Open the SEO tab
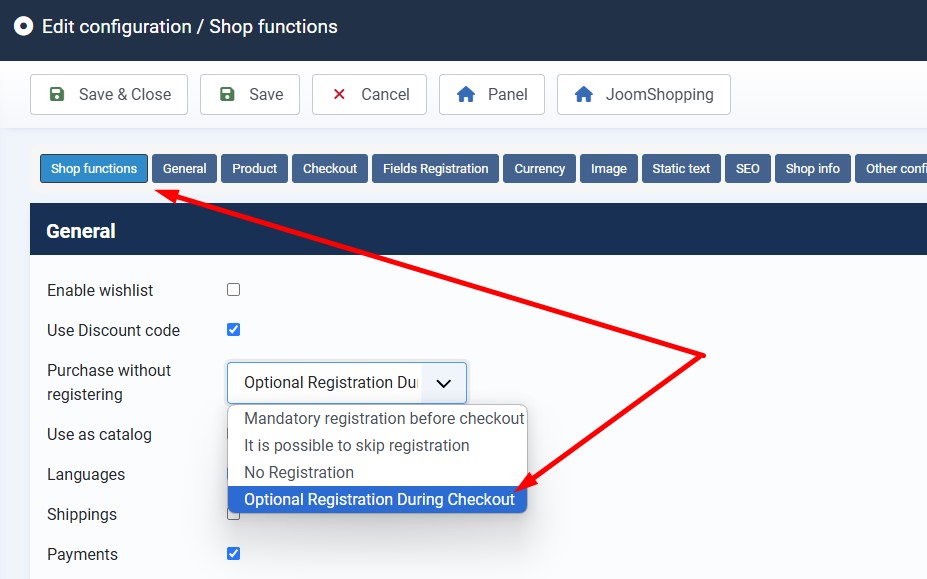 coord(747,168)
